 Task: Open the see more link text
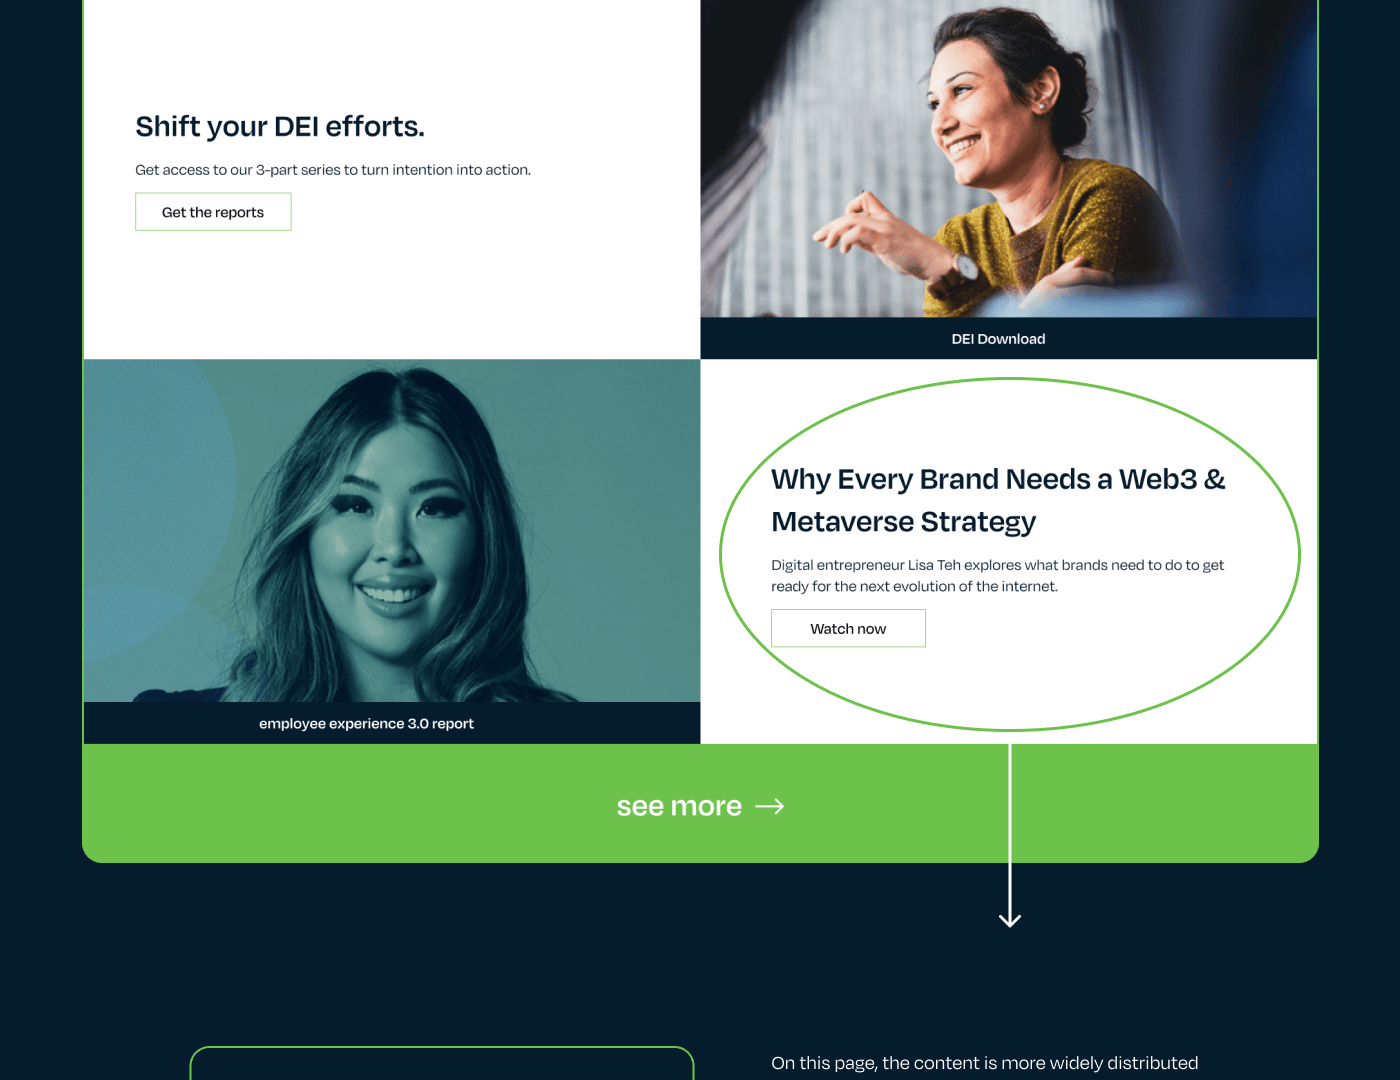click(679, 806)
